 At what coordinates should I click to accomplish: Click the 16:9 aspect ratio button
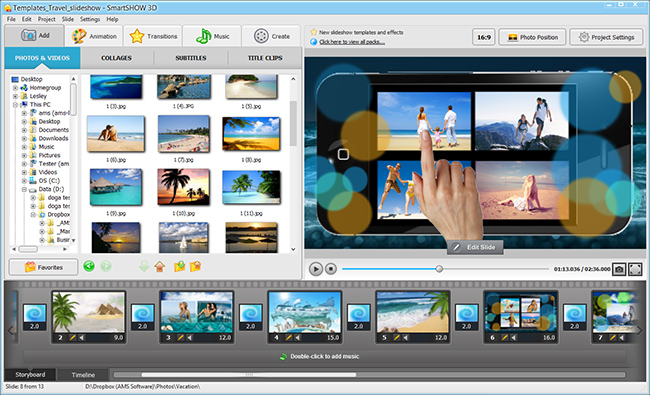pos(484,37)
